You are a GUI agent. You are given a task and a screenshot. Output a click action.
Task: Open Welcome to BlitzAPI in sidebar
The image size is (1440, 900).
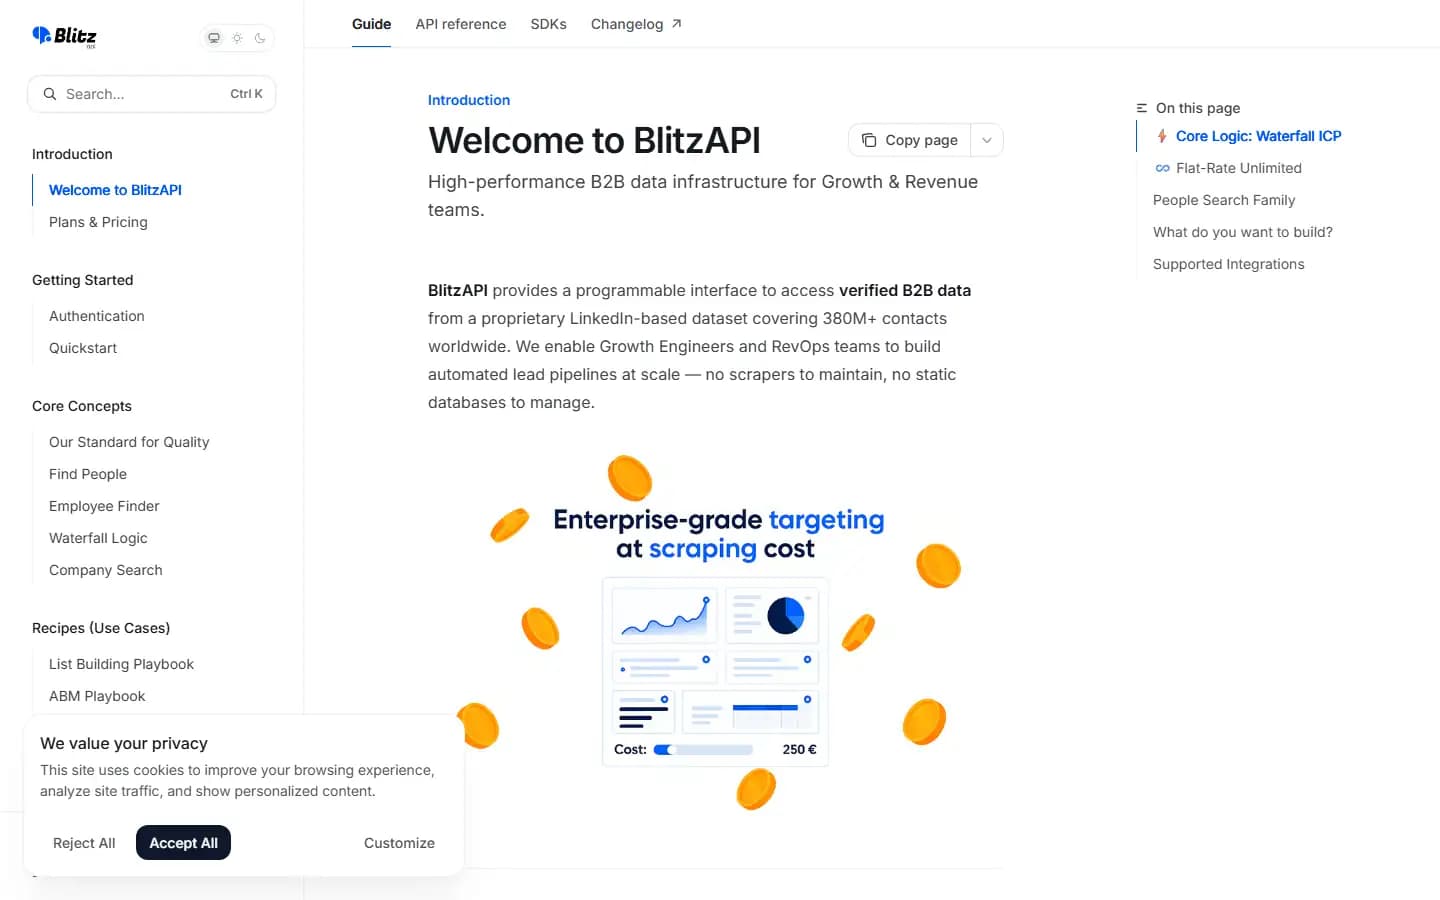[115, 190]
